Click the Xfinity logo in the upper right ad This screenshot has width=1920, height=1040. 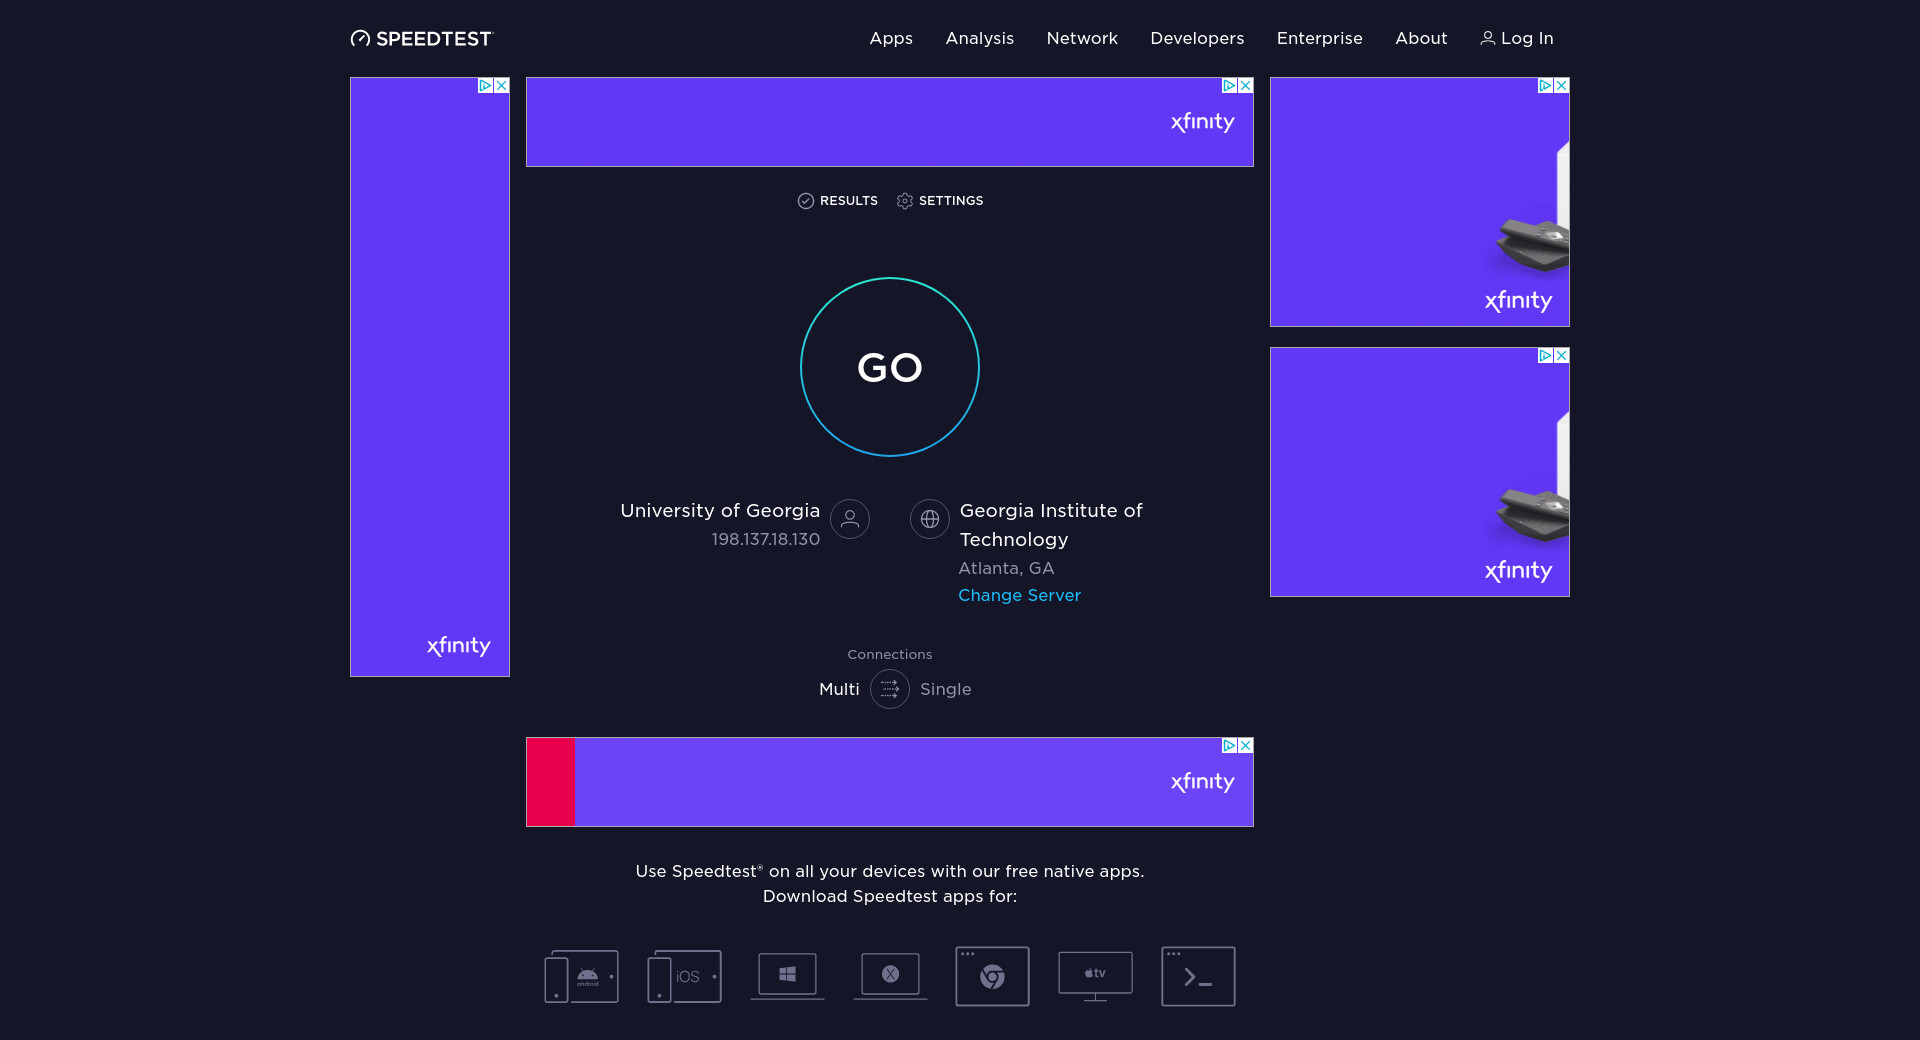pyautogui.click(x=1519, y=301)
